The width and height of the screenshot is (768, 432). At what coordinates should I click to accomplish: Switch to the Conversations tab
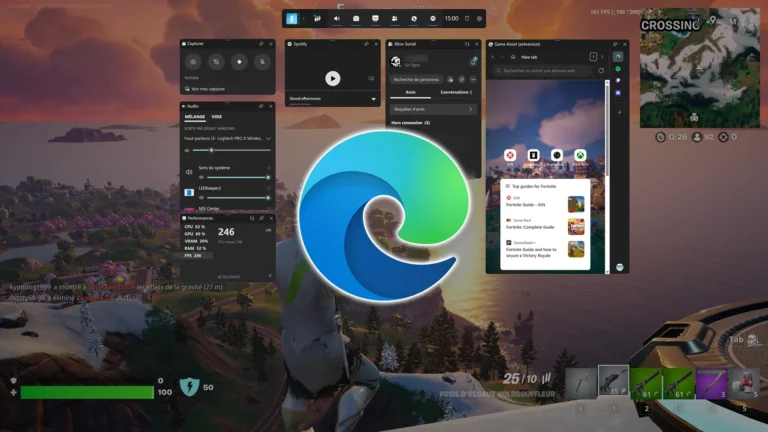(x=455, y=92)
